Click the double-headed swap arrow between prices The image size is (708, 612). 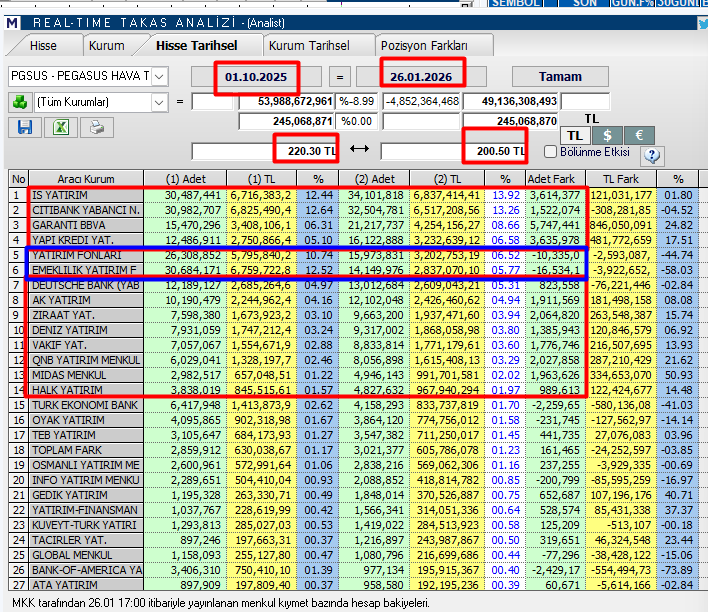click(359, 149)
